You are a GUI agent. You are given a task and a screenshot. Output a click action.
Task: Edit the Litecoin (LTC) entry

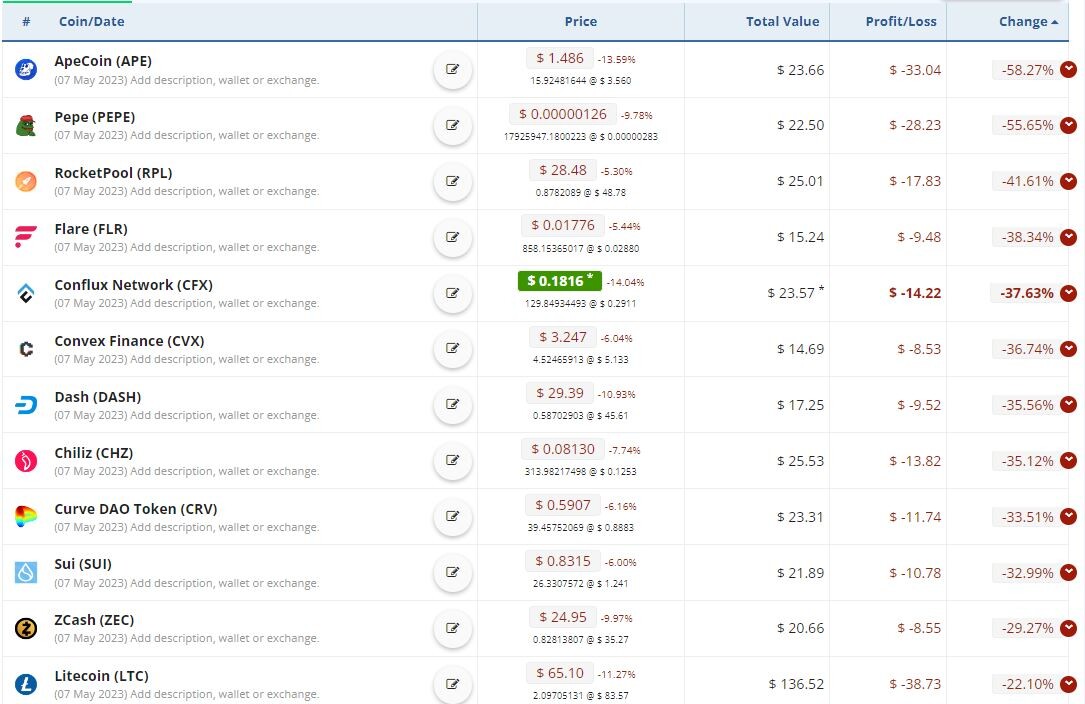coord(453,685)
